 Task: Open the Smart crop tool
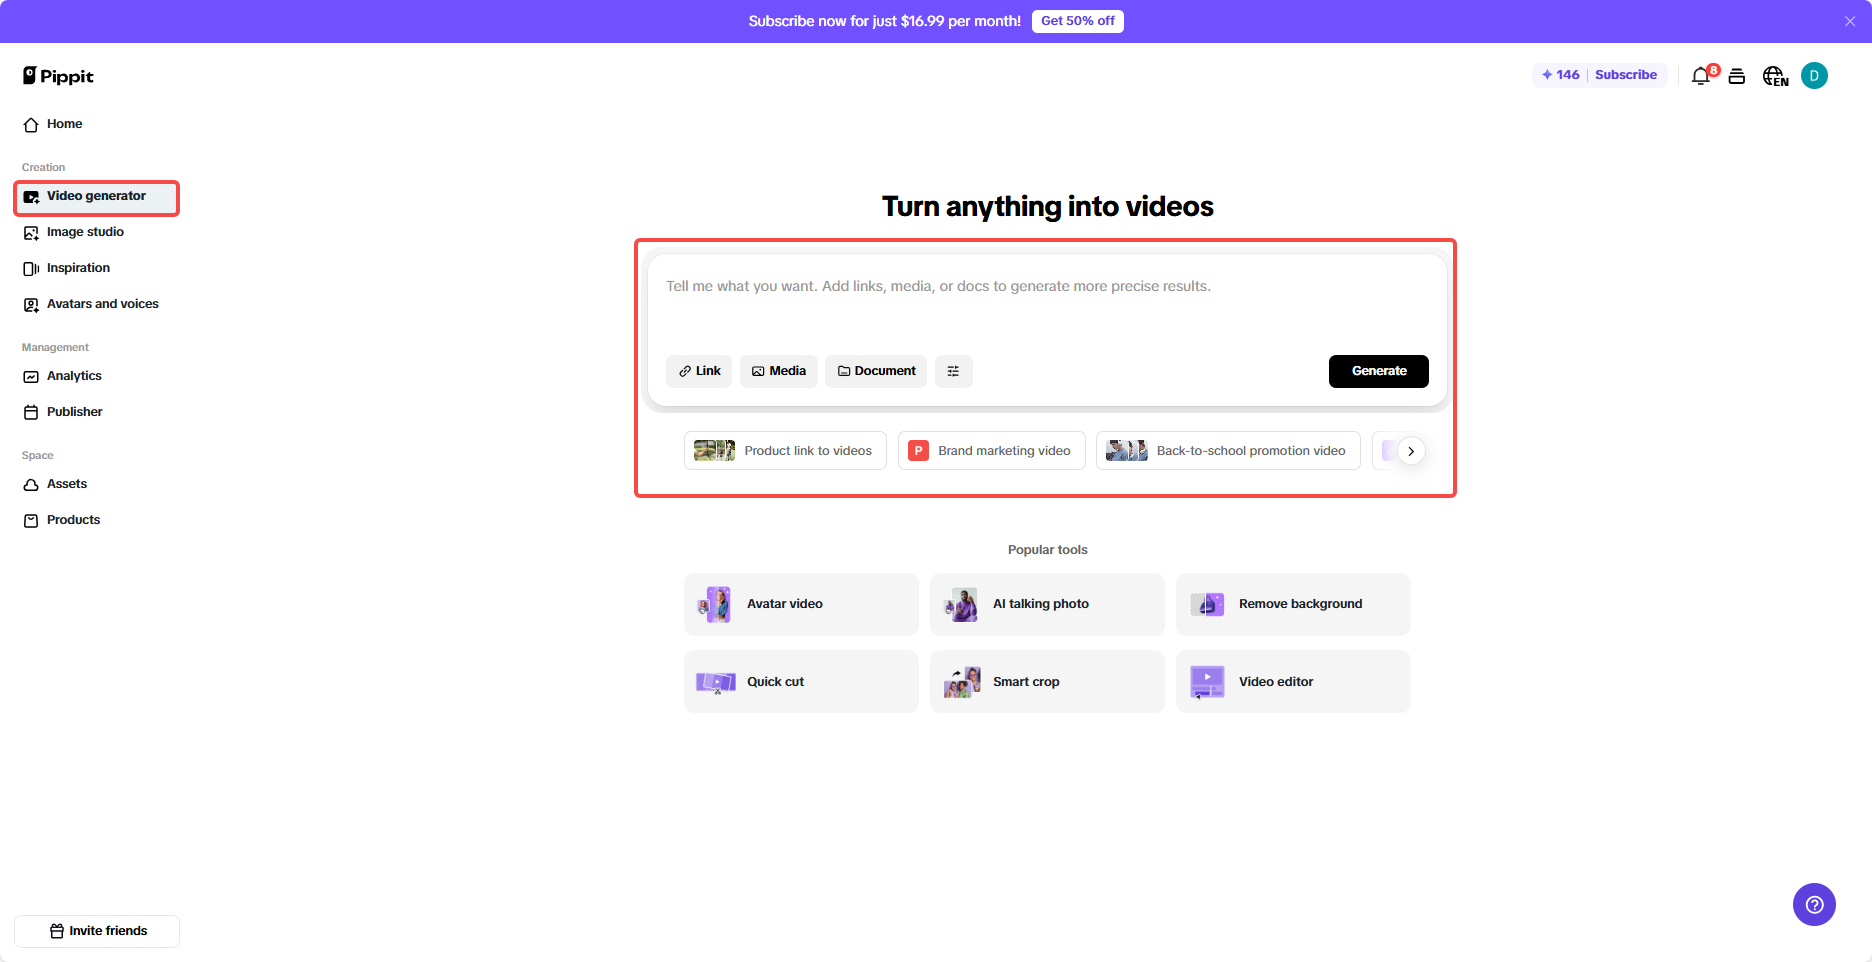(1046, 681)
